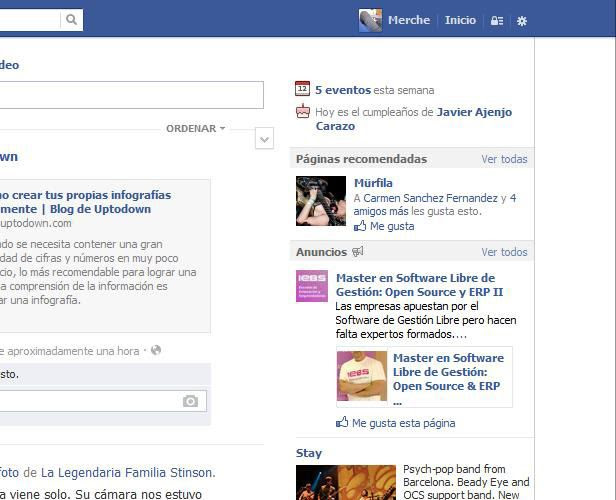Like the IEBS page via Me gusta esta página

click(396, 423)
